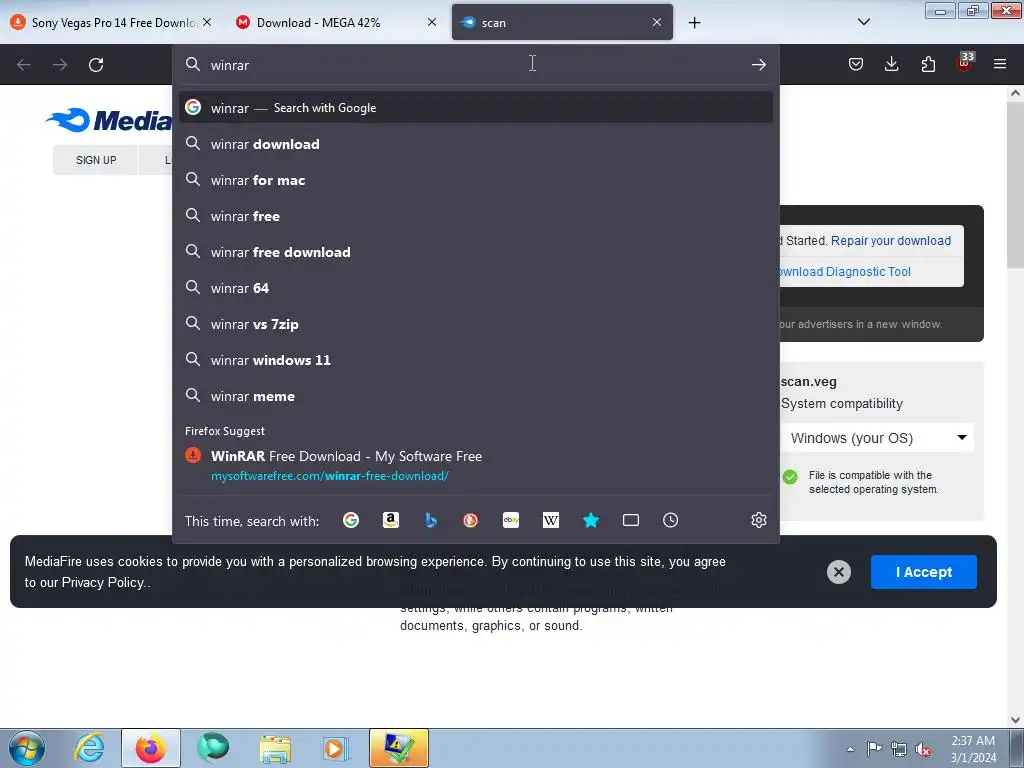1024x768 pixels.
Task: Open the Firefox hamburger menu
Action: 1000,64
